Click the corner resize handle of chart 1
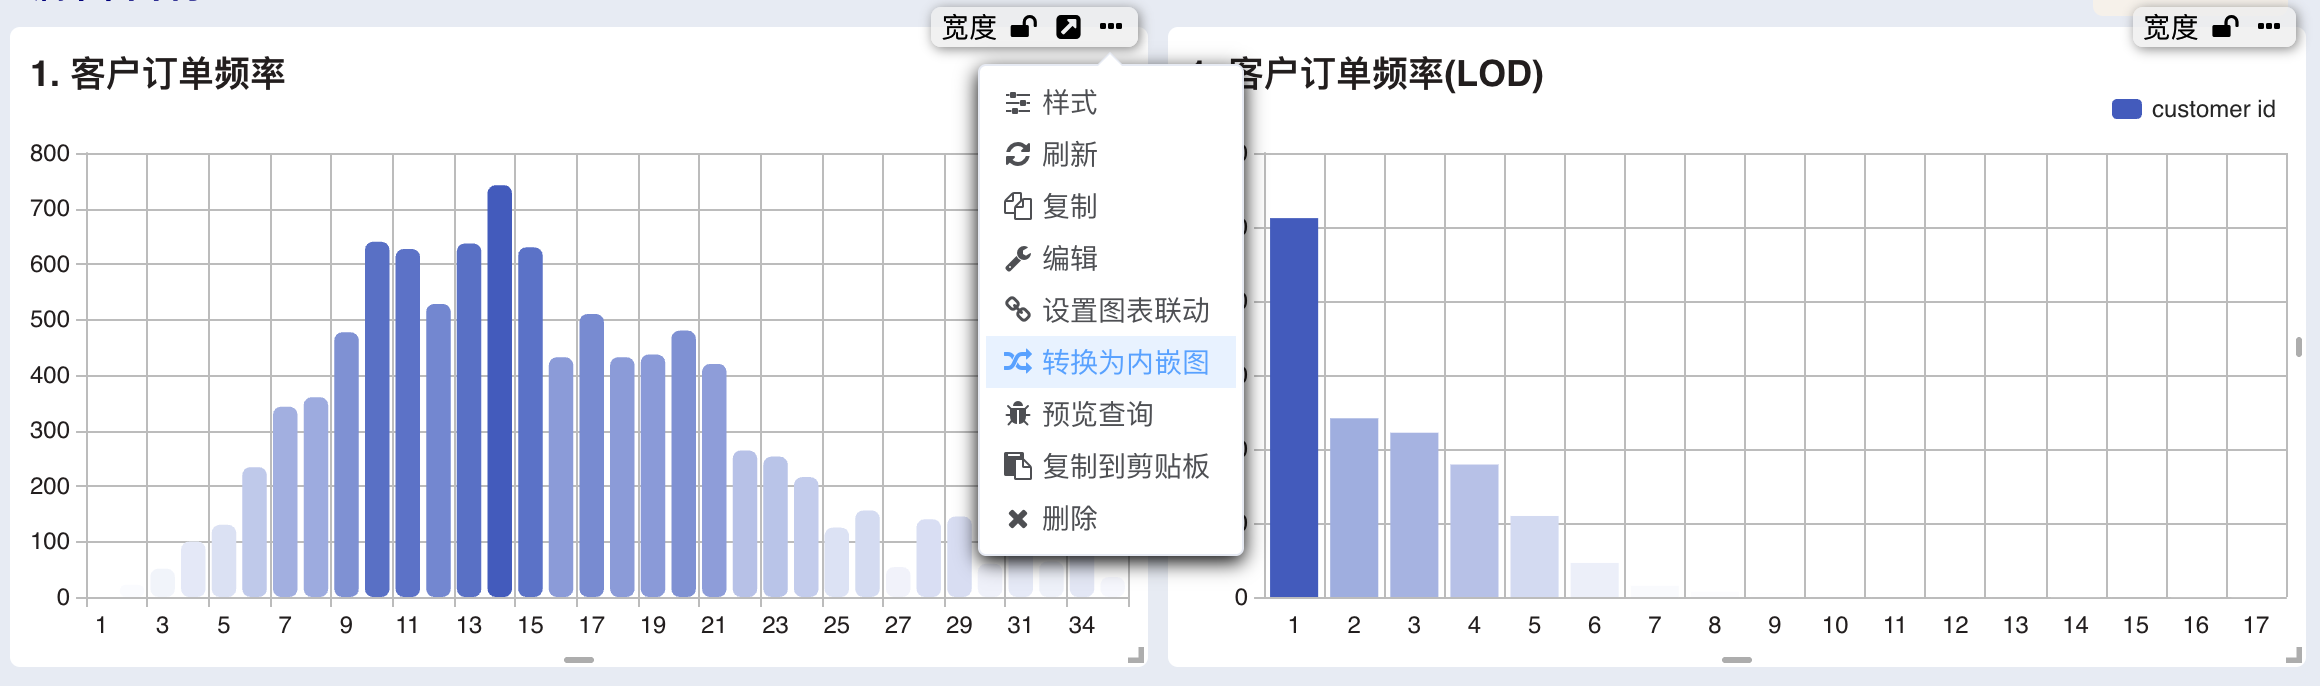Viewport: 2320px width, 686px height. tap(1136, 655)
